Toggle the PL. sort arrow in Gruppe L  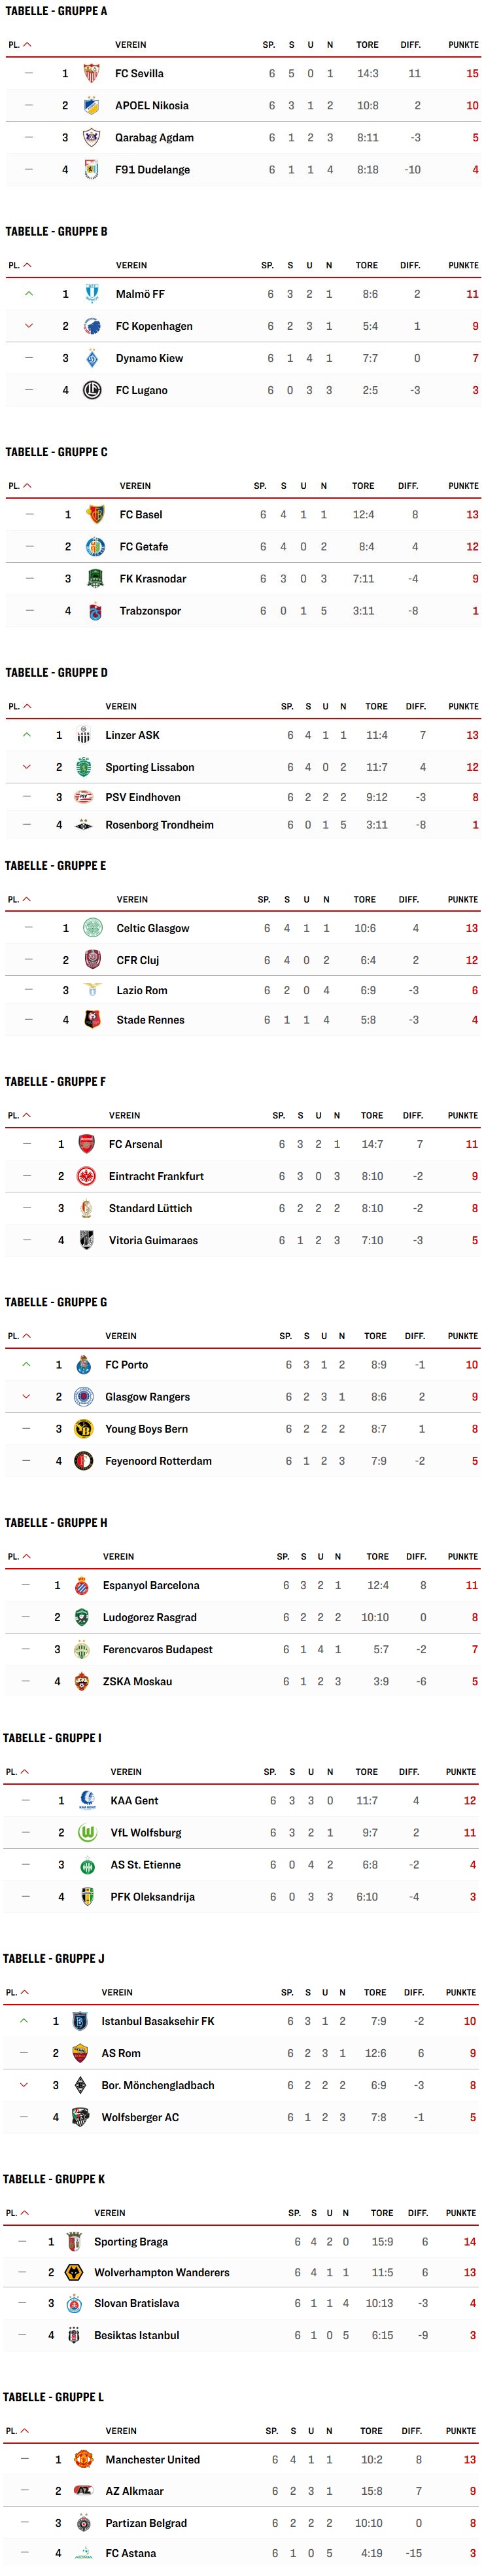coord(24,2431)
